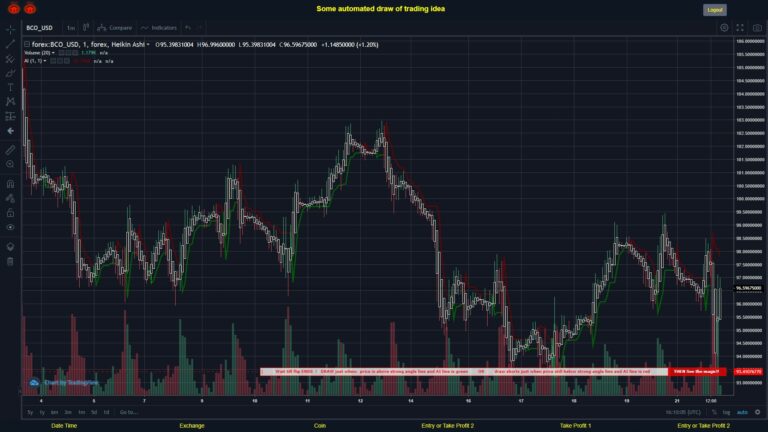Toggle log scale mode
The height and width of the screenshot is (432, 768).
[726, 412]
